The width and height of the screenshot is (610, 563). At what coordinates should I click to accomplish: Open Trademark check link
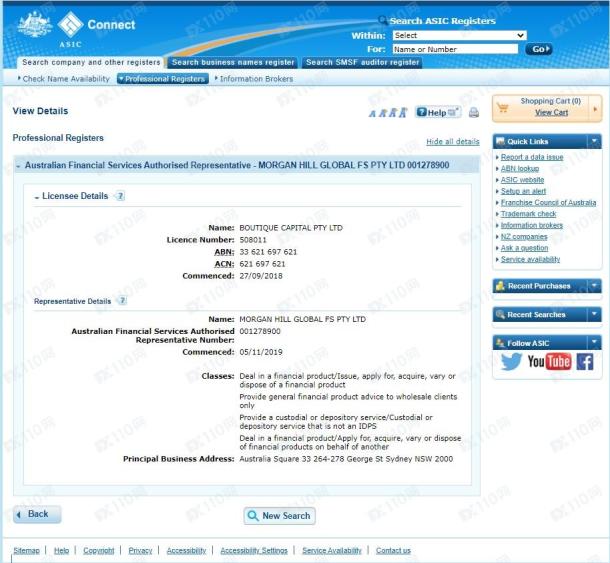click(x=528, y=214)
